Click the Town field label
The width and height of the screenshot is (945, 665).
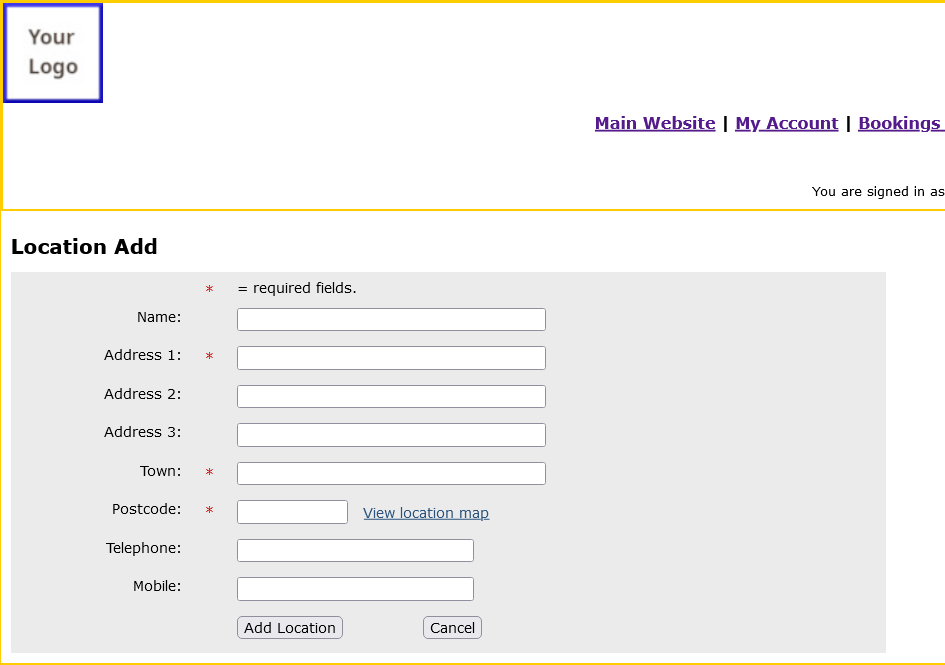[x=160, y=471]
